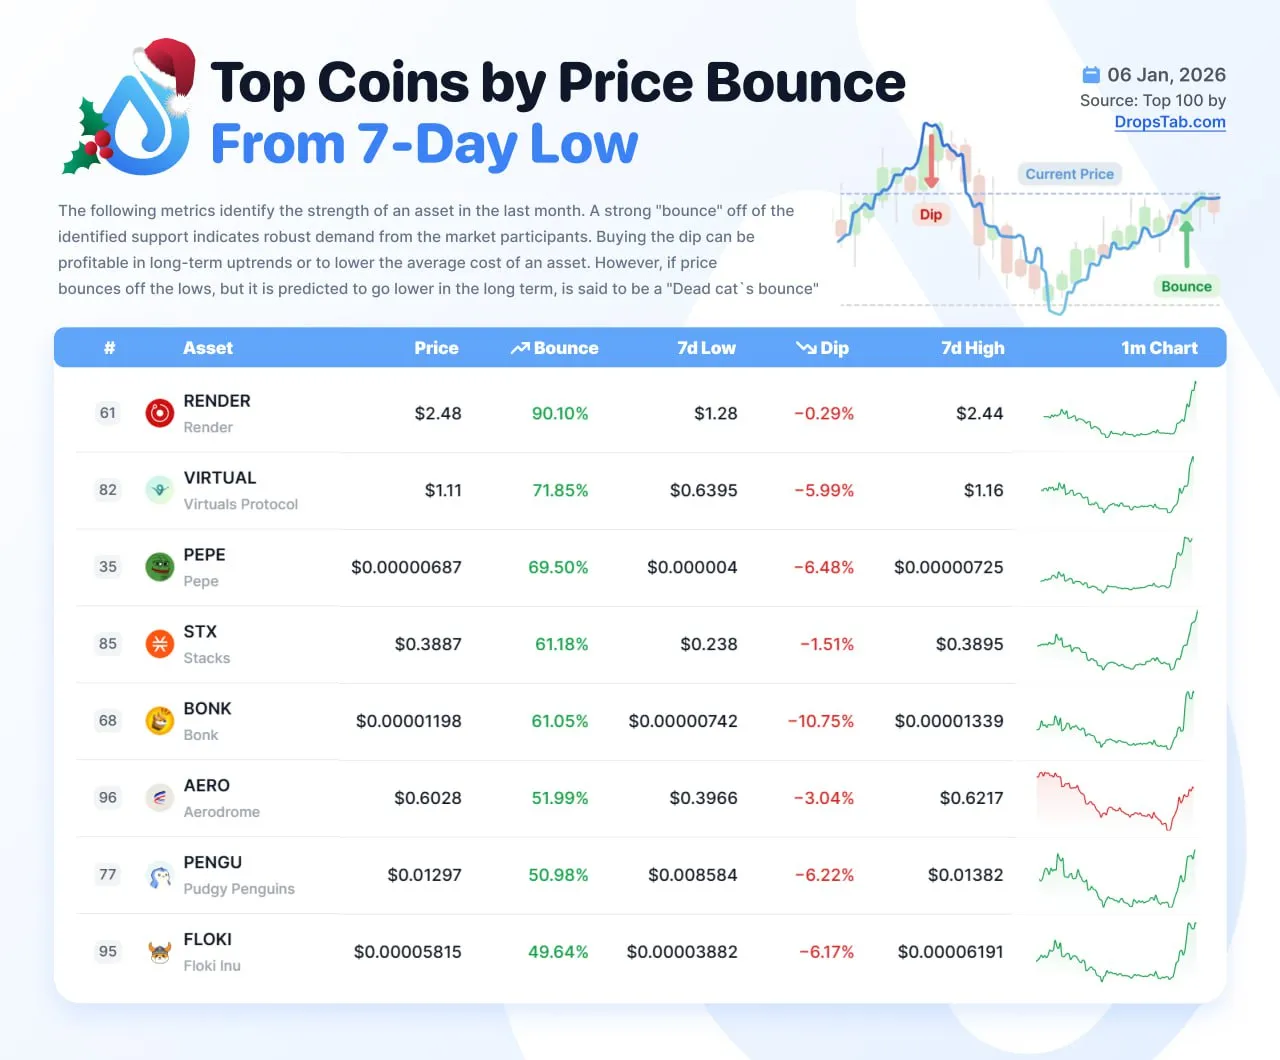The image size is (1280, 1060).
Task: Click the AERO Aerodrome coin icon
Action: pyautogui.click(x=160, y=798)
